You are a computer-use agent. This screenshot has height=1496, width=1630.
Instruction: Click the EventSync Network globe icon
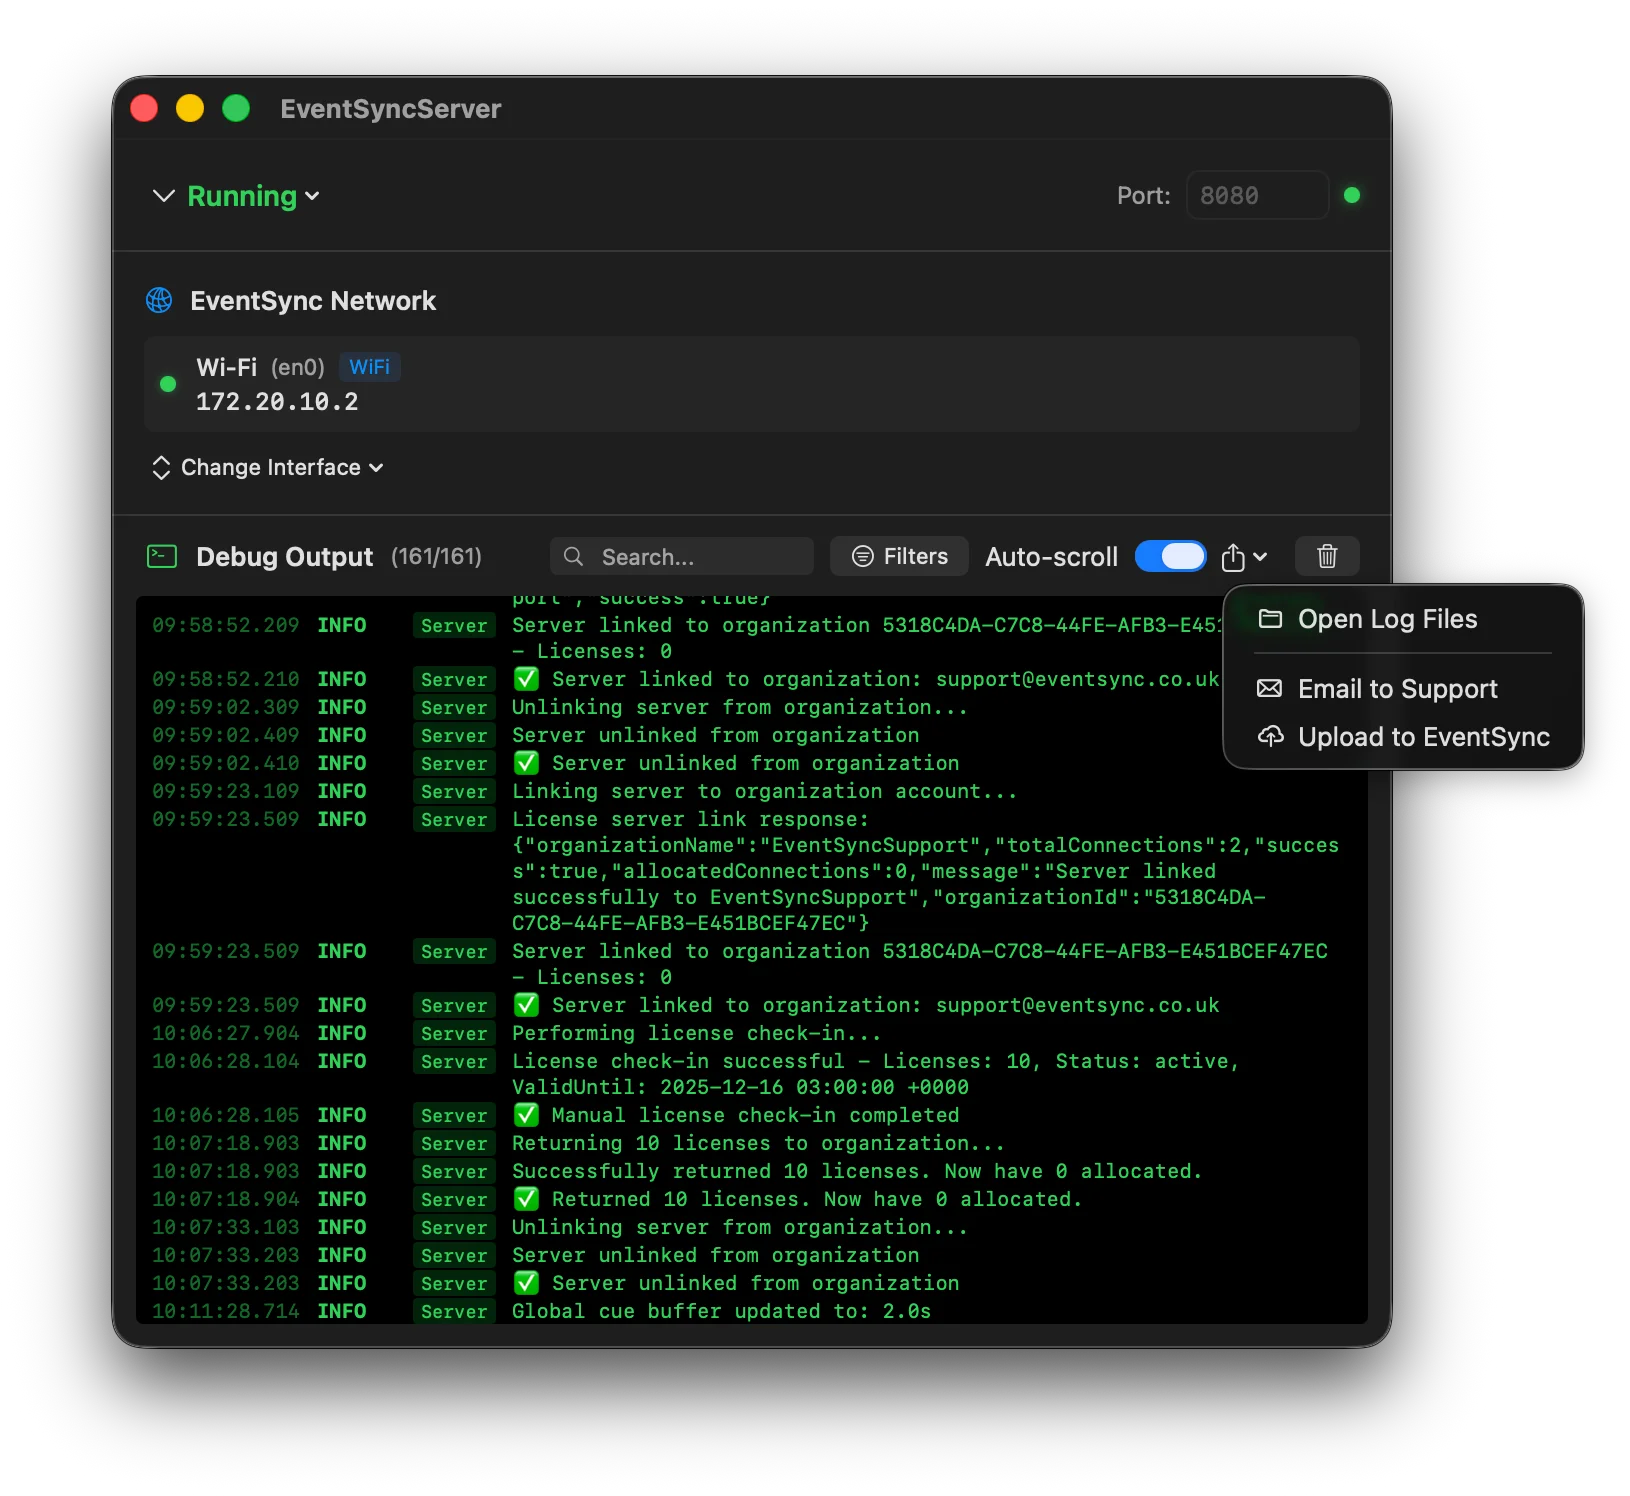point(159,300)
